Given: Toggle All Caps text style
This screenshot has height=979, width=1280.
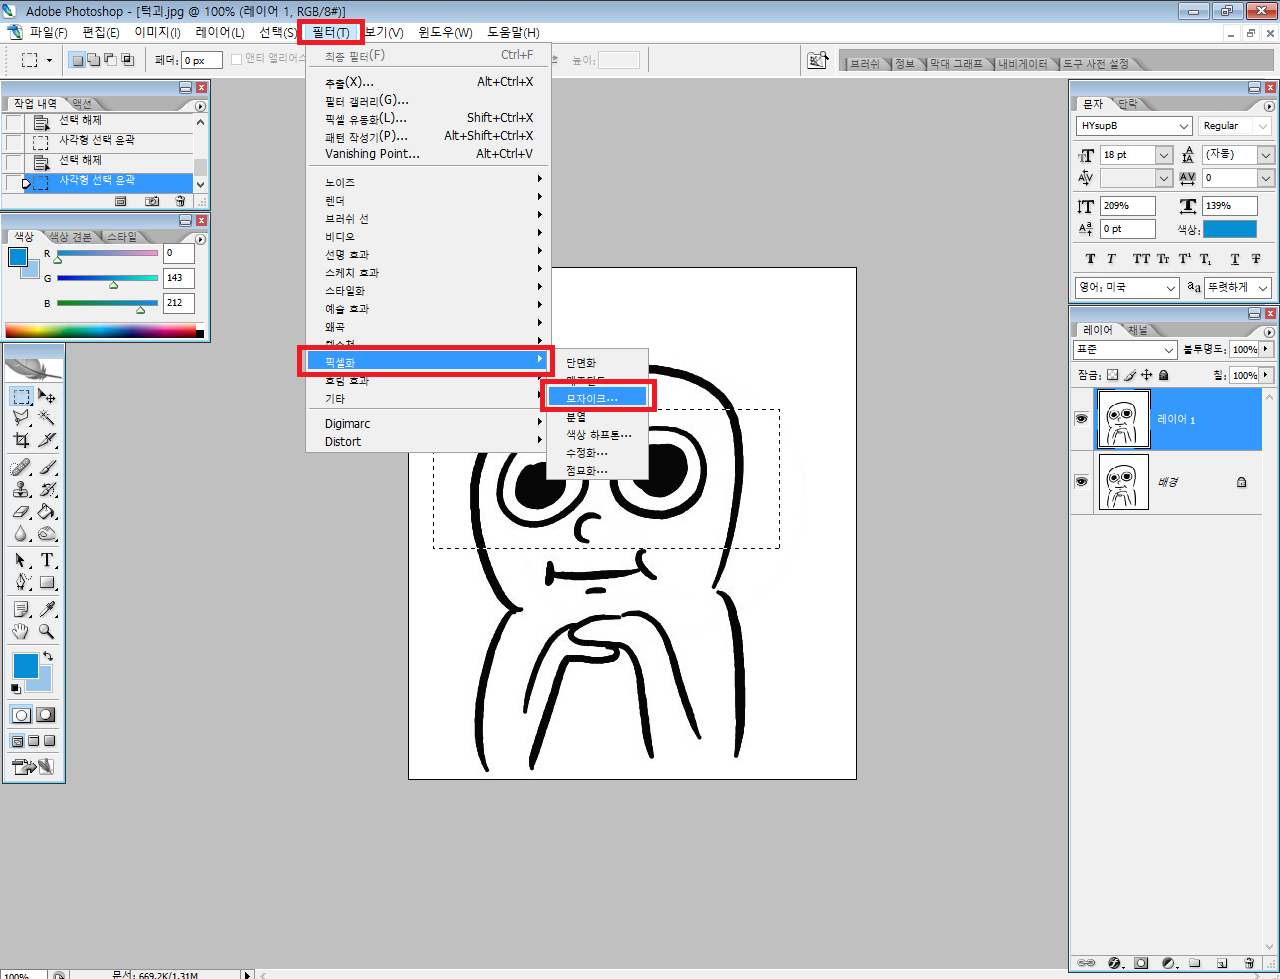Looking at the screenshot, I should pyautogui.click(x=1141, y=259).
